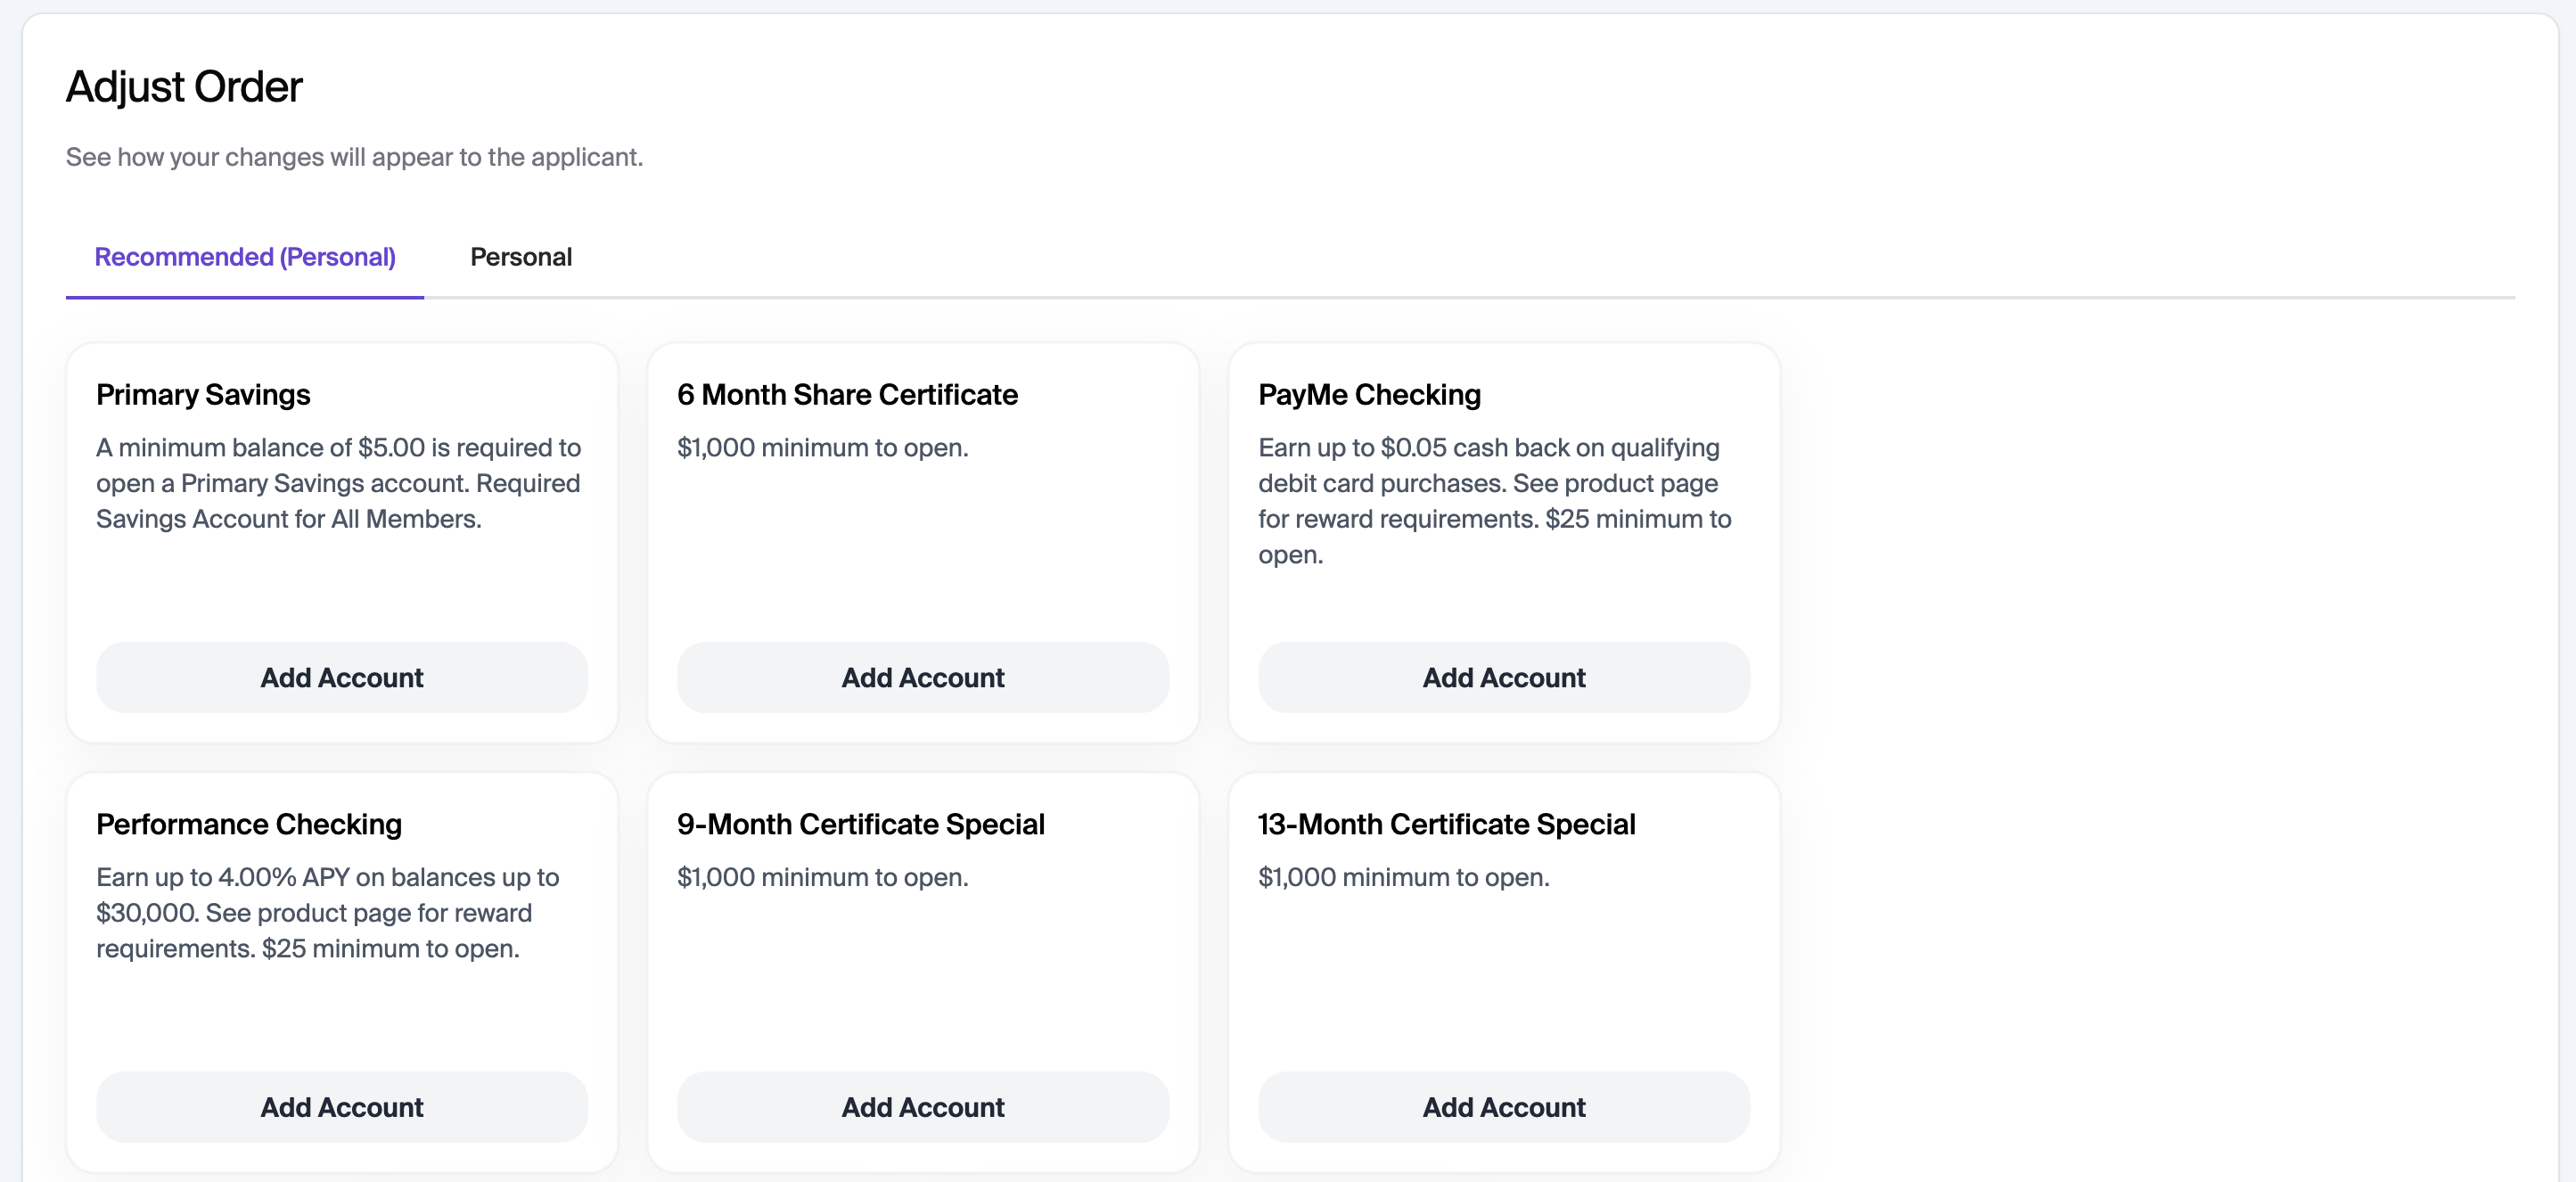This screenshot has height=1182, width=2576.
Task: Add Account for 13-Month Certificate Special
Action: tap(1503, 1106)
